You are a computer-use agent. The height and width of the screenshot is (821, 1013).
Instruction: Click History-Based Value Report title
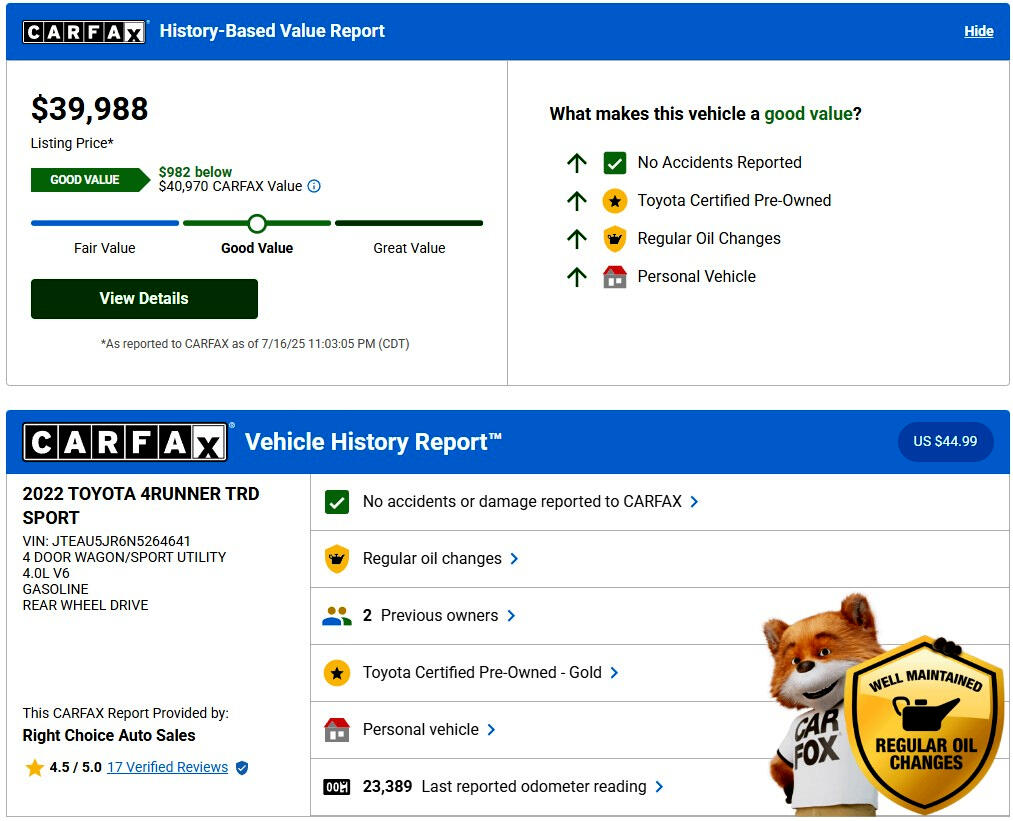[x=272, y=31]
